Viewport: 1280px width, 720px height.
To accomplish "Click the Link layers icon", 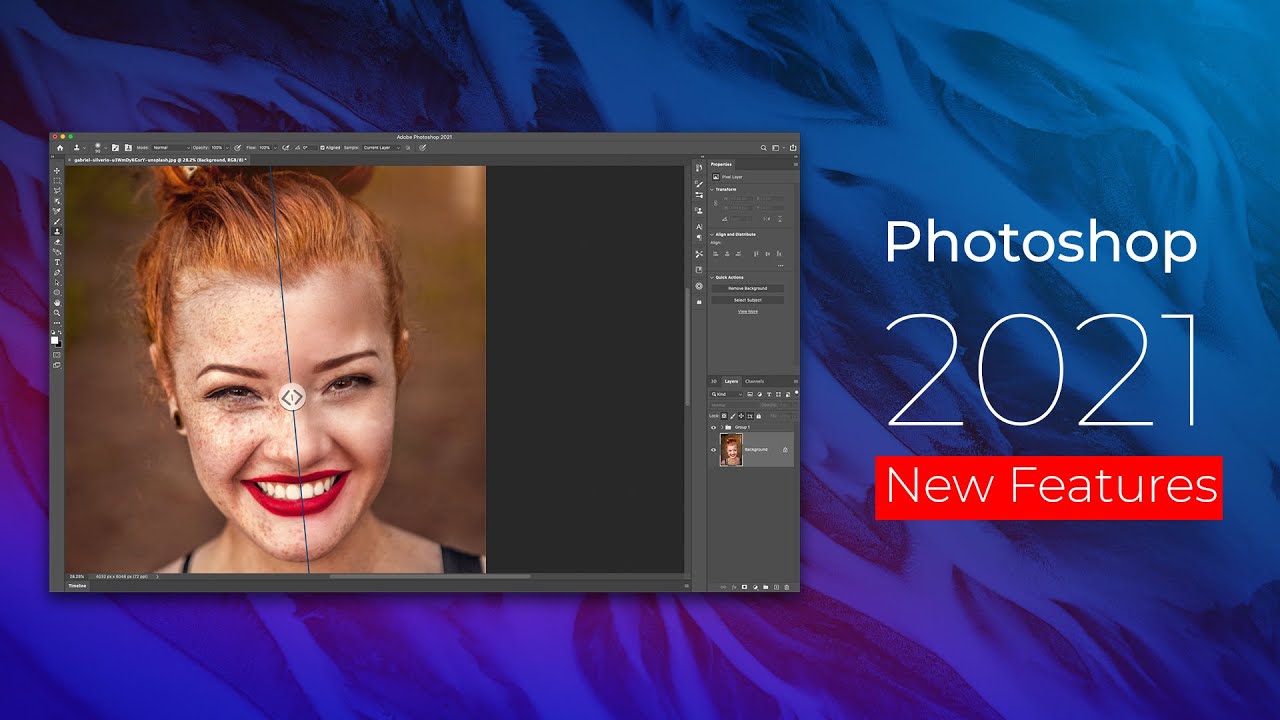I will coord(723,587).
